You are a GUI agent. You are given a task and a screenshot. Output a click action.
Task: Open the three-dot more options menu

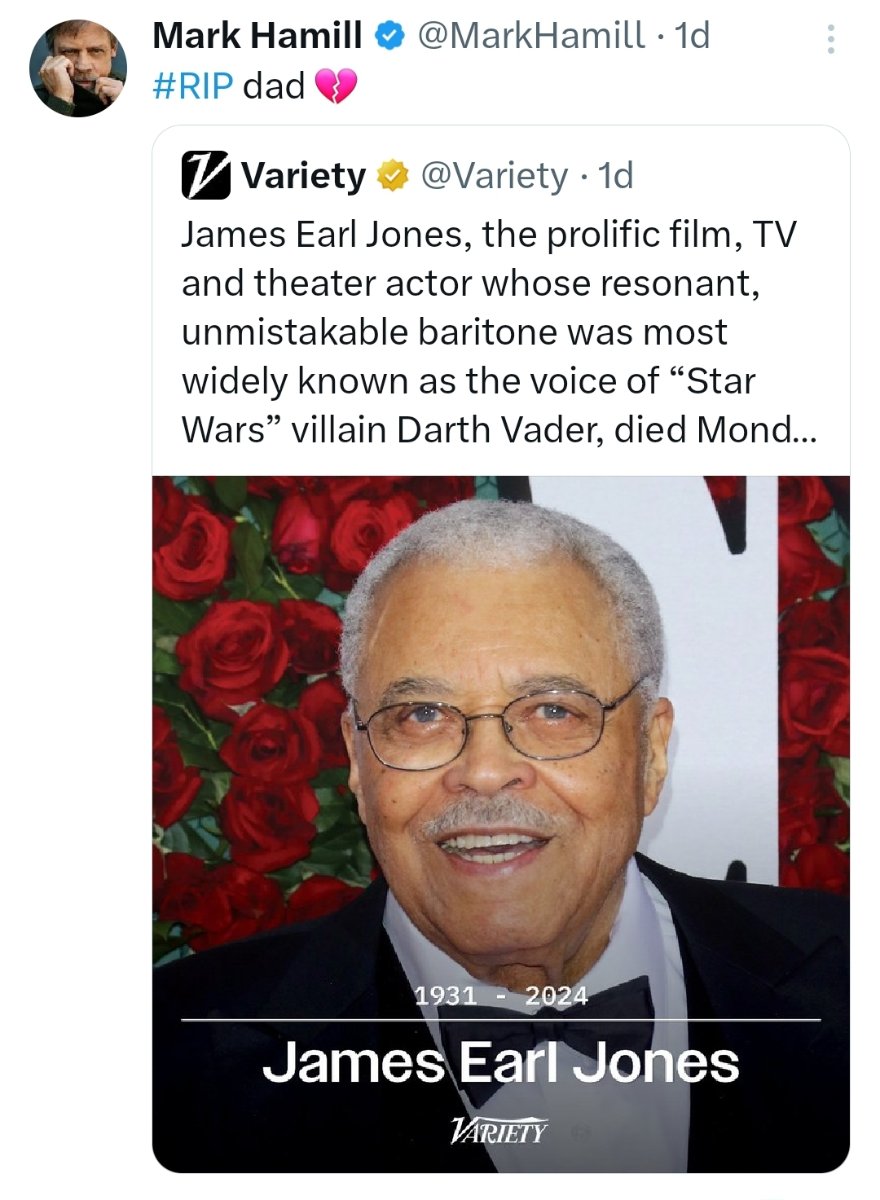point(829,39)
